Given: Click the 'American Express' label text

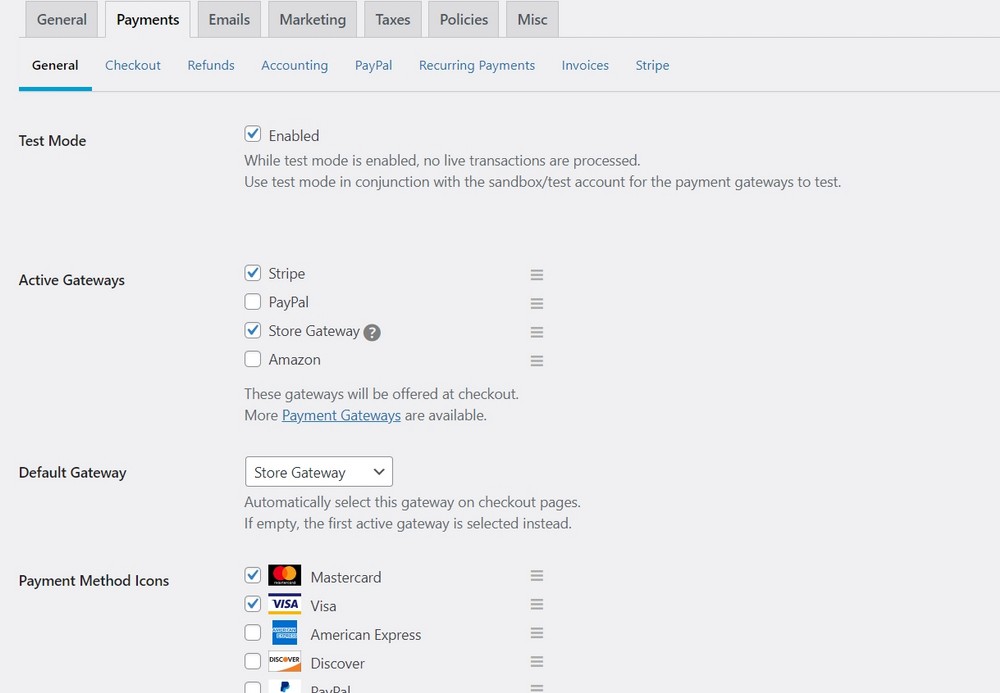Looking at the screenshot, I should click(x=366, y=635).
